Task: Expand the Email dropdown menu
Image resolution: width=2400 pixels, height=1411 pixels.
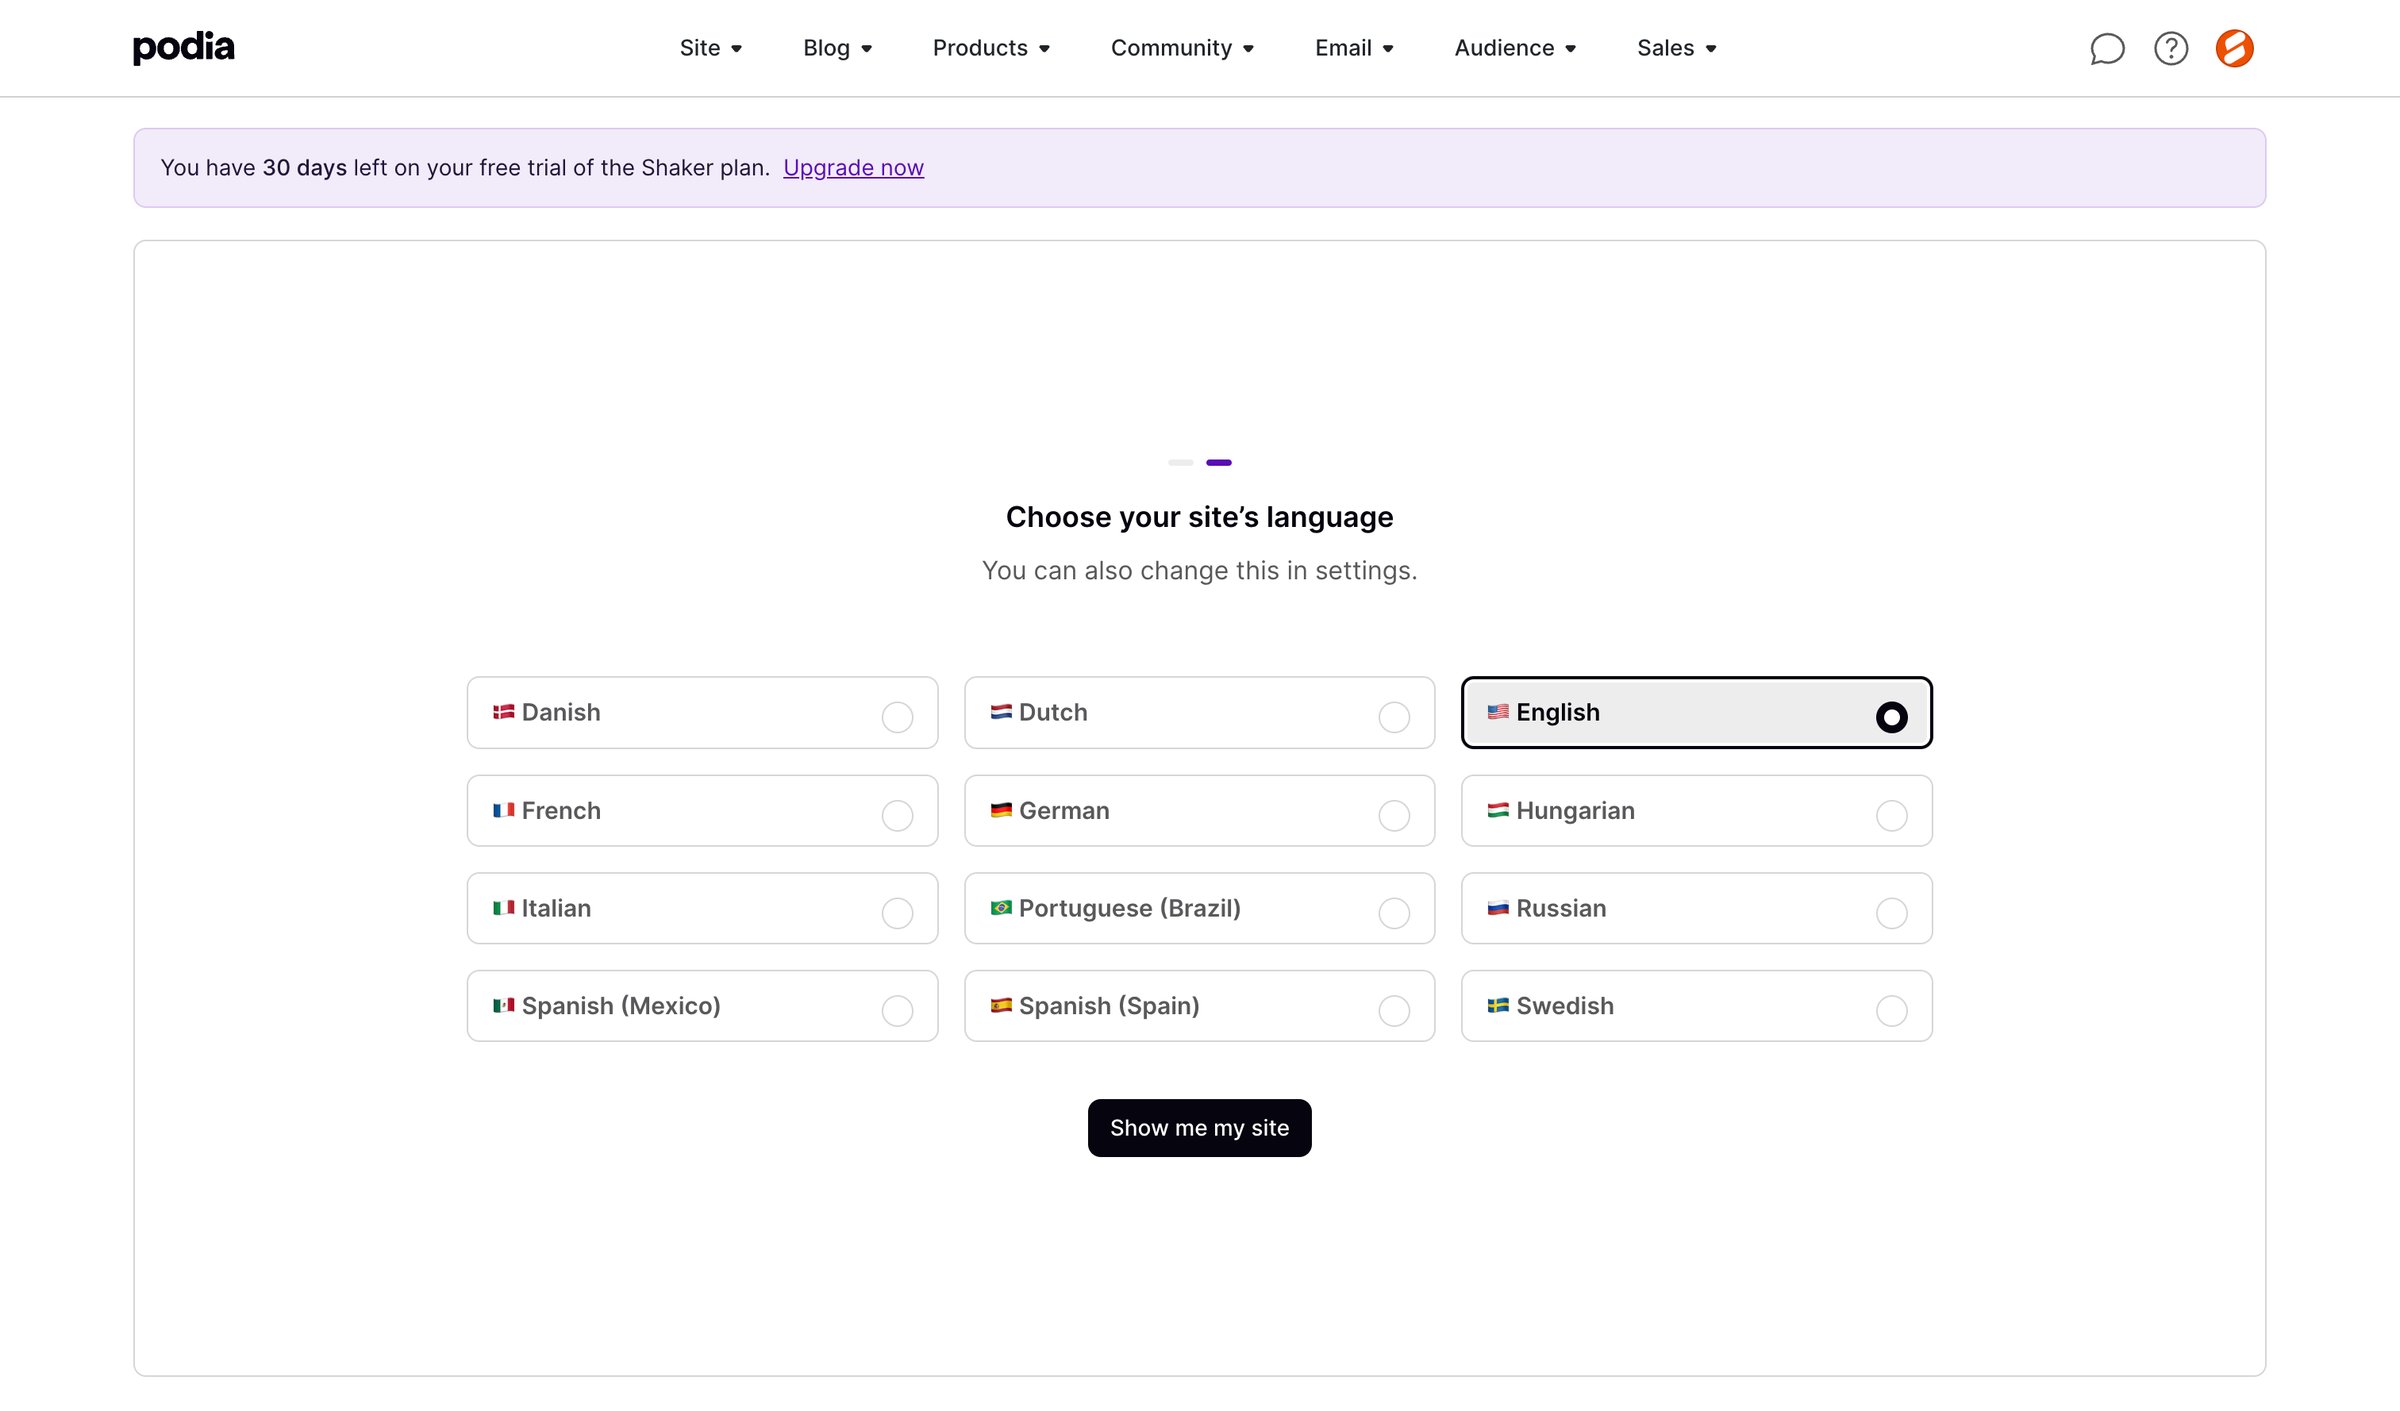Action: point(1354,48)
